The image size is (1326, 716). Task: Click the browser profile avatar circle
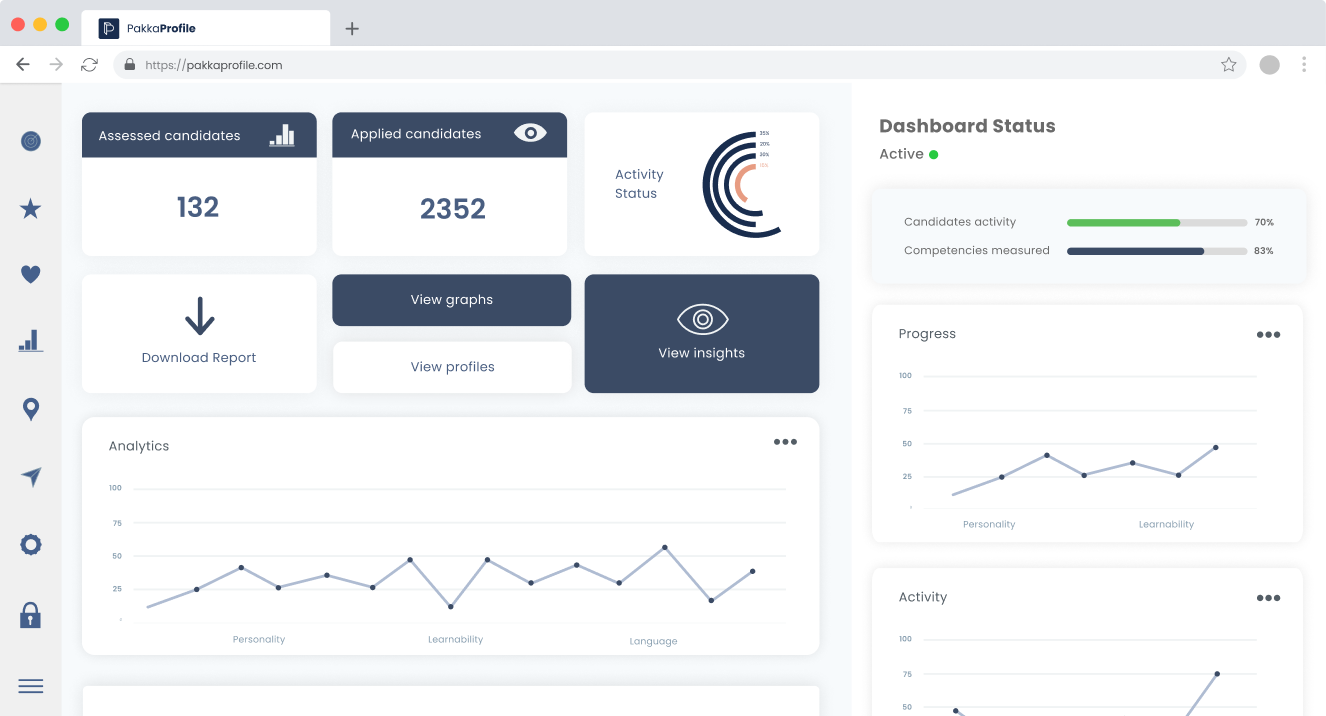tap(1269, 65)
